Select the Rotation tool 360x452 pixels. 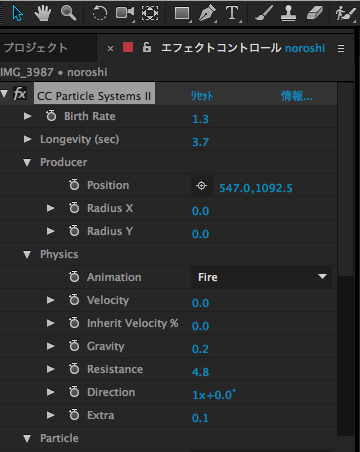coord(99,13)
